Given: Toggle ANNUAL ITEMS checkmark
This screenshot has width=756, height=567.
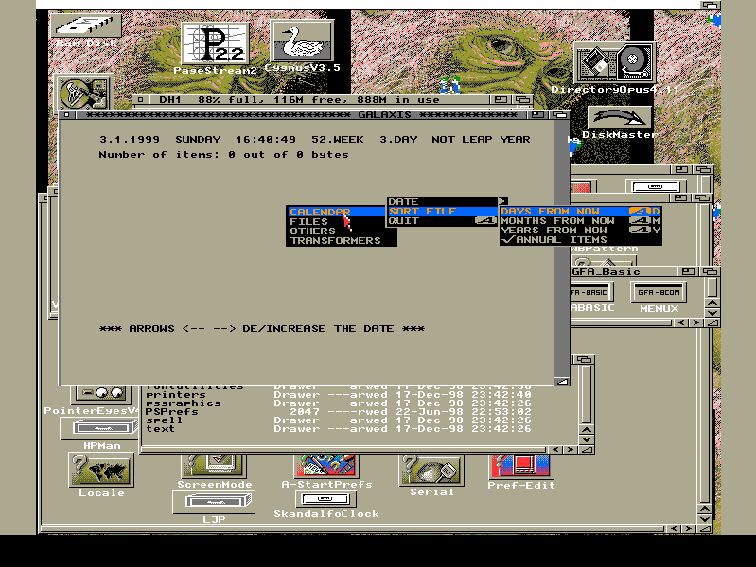Looking at the screenshot, I should pos(580,240).
